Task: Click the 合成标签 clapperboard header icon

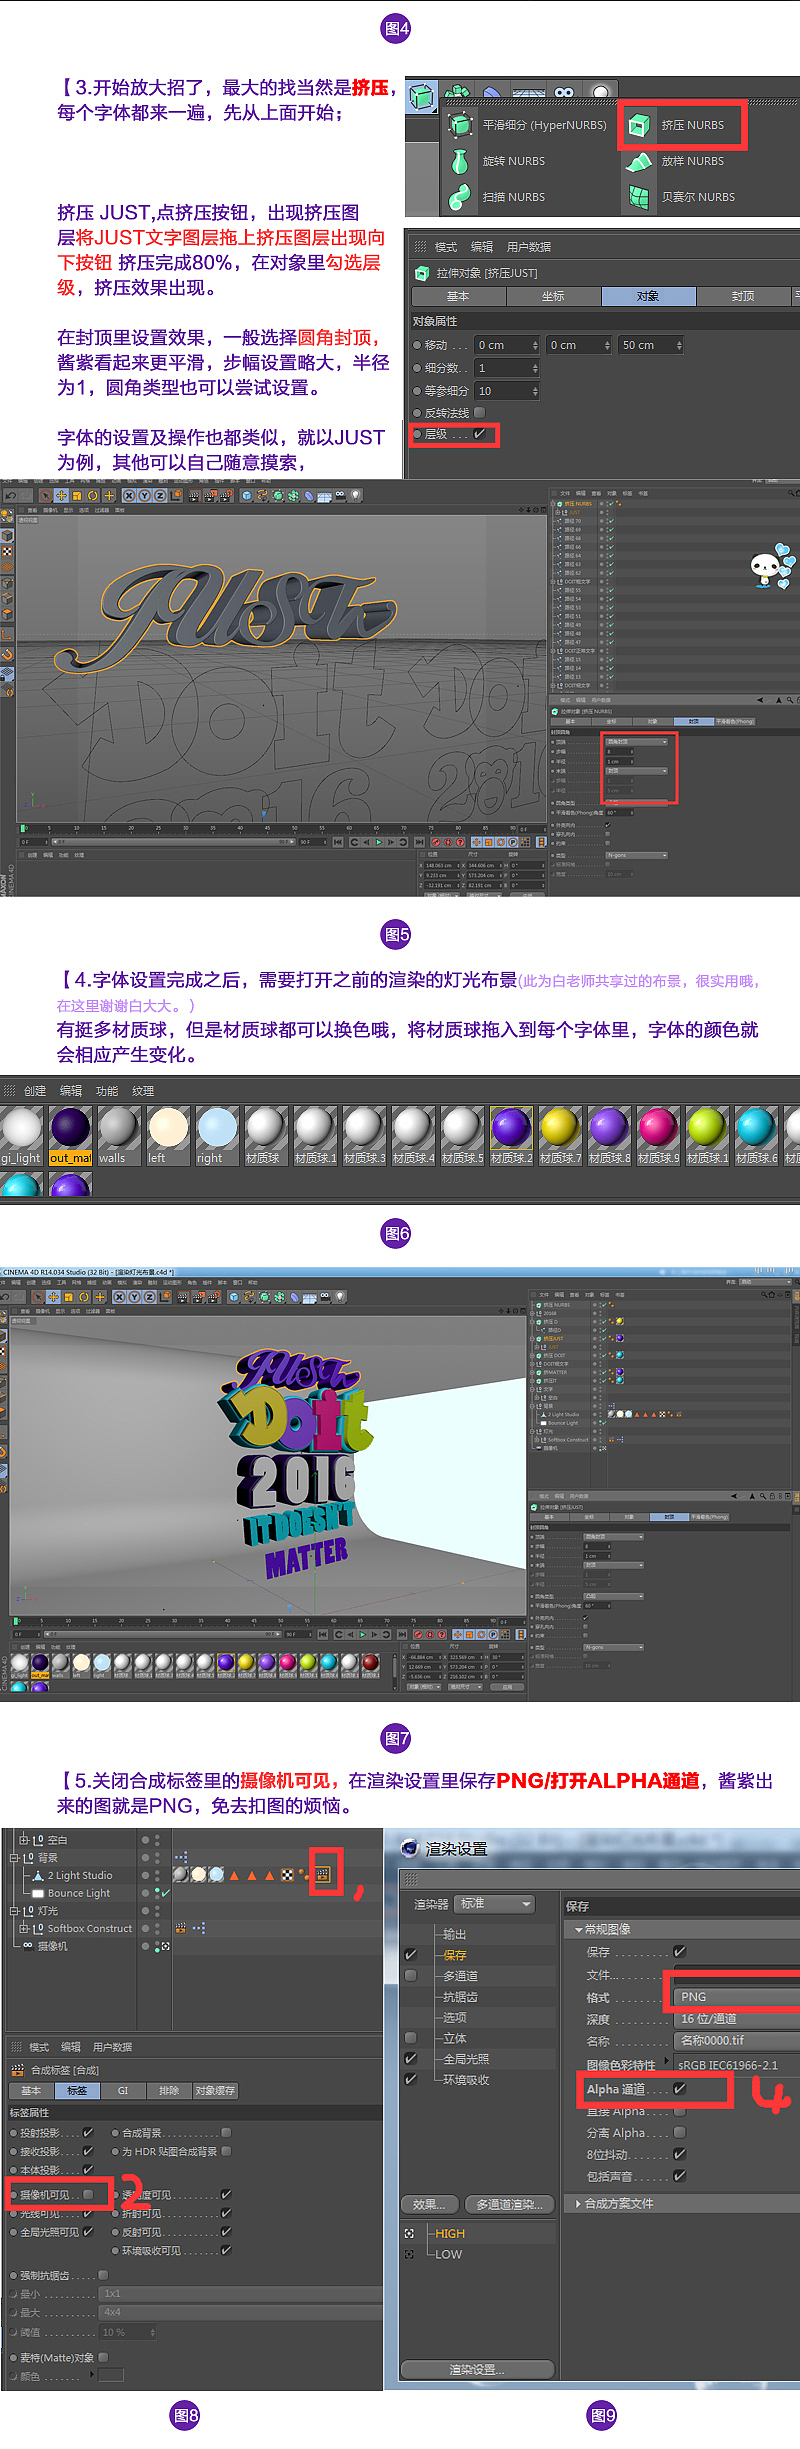Action: pos(17,2070)
